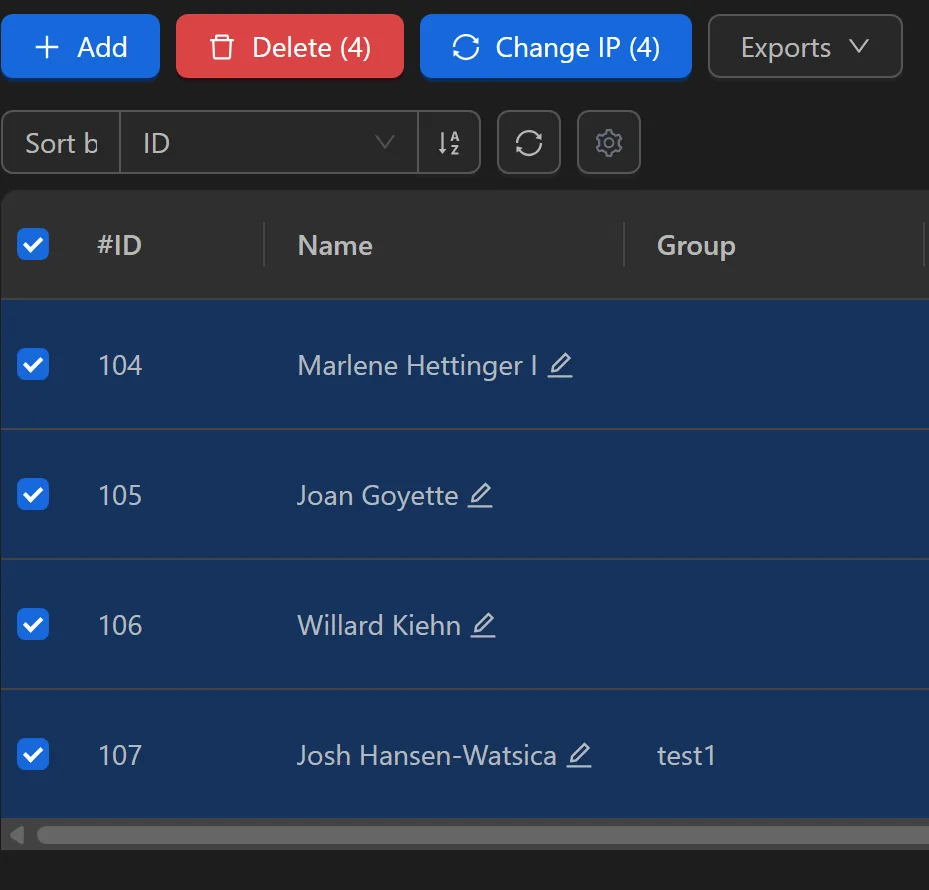This screenshot has height=890, width=929.
Task: Click the Name column header
Action: tap(335, 246)
